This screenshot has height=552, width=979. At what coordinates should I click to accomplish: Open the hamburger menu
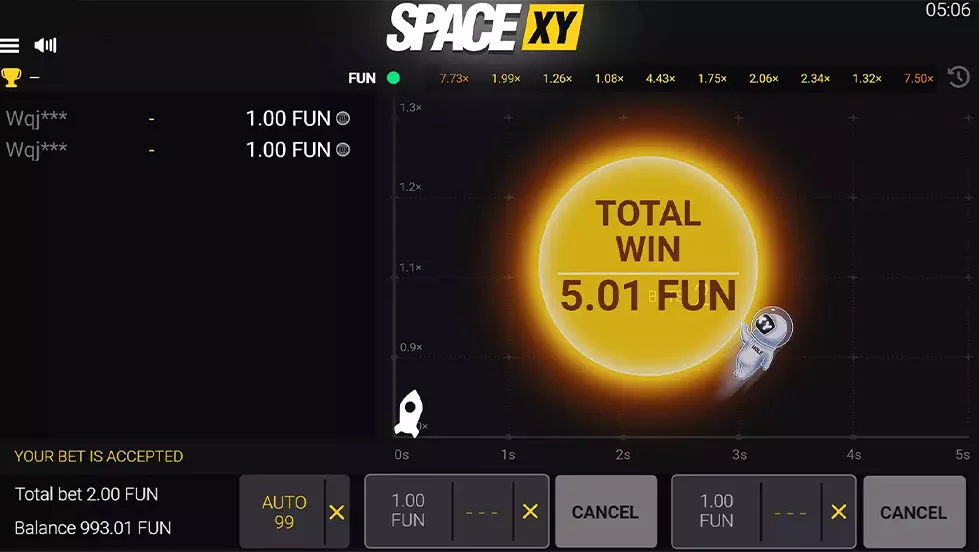tap(10, 46)
